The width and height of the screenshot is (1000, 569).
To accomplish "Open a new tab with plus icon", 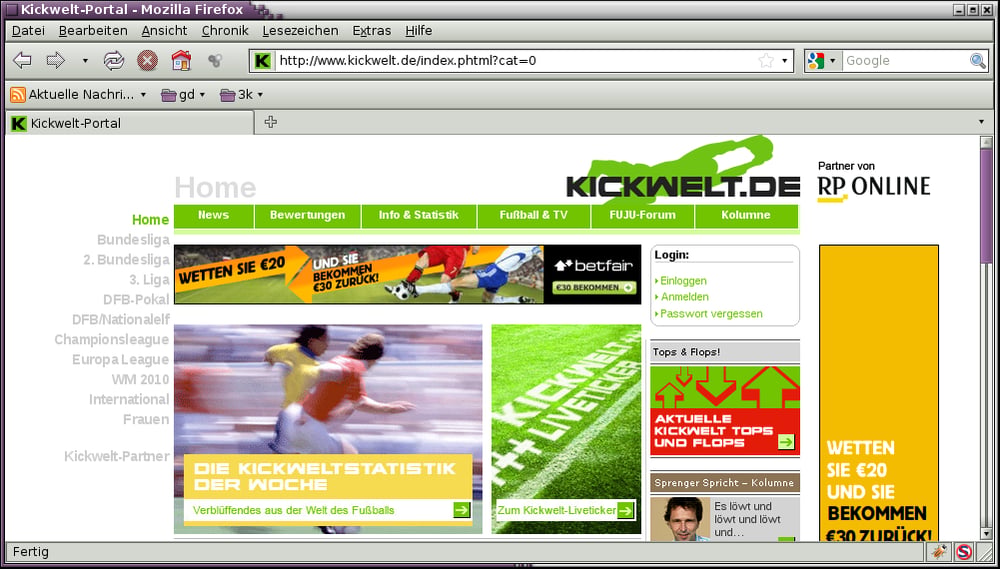I will pos(270,122).
